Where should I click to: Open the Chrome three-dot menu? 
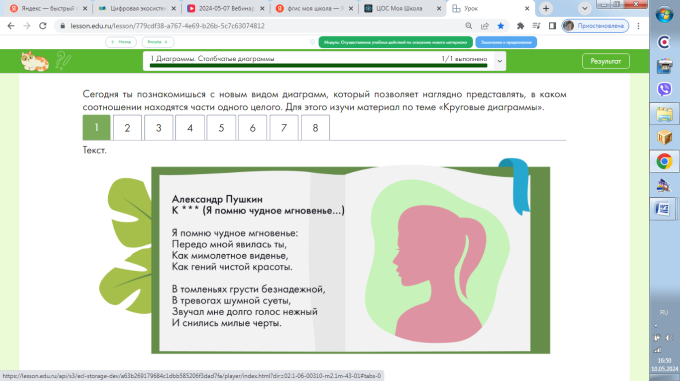638,26
